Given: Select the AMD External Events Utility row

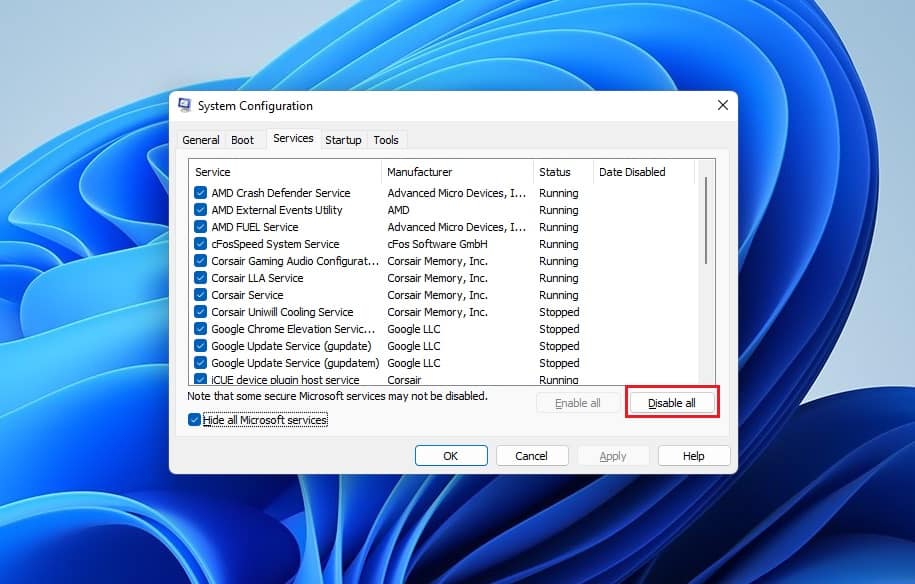Looking at the screenshot, I should (277, 209).
